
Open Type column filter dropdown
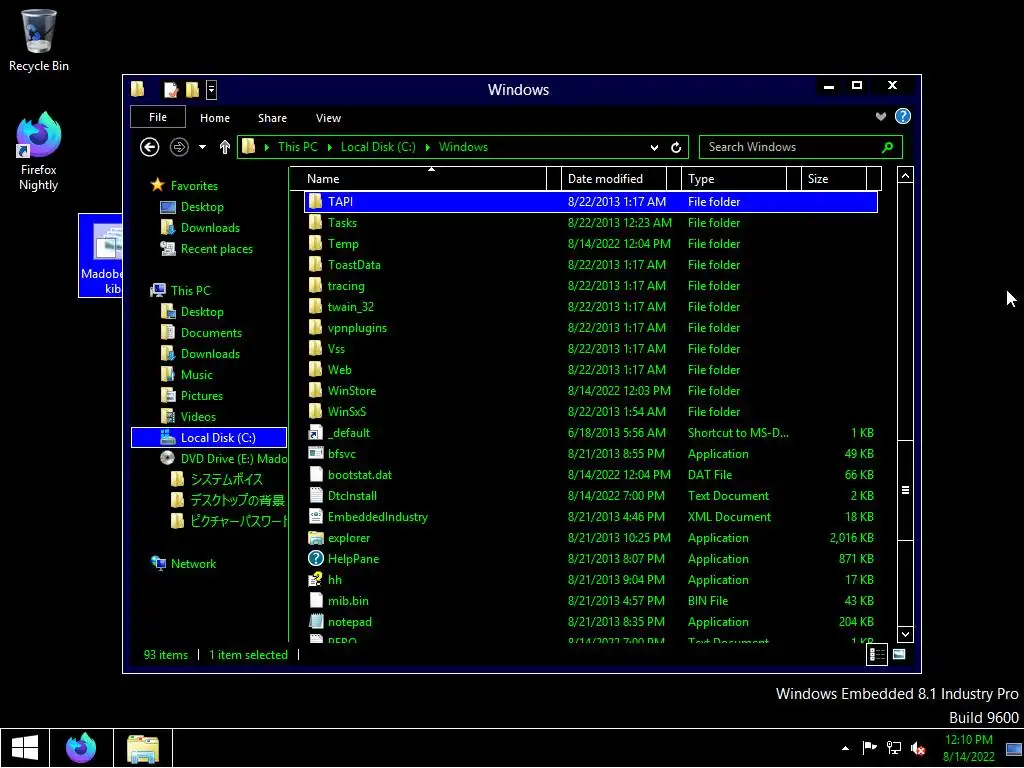point(794,178)
